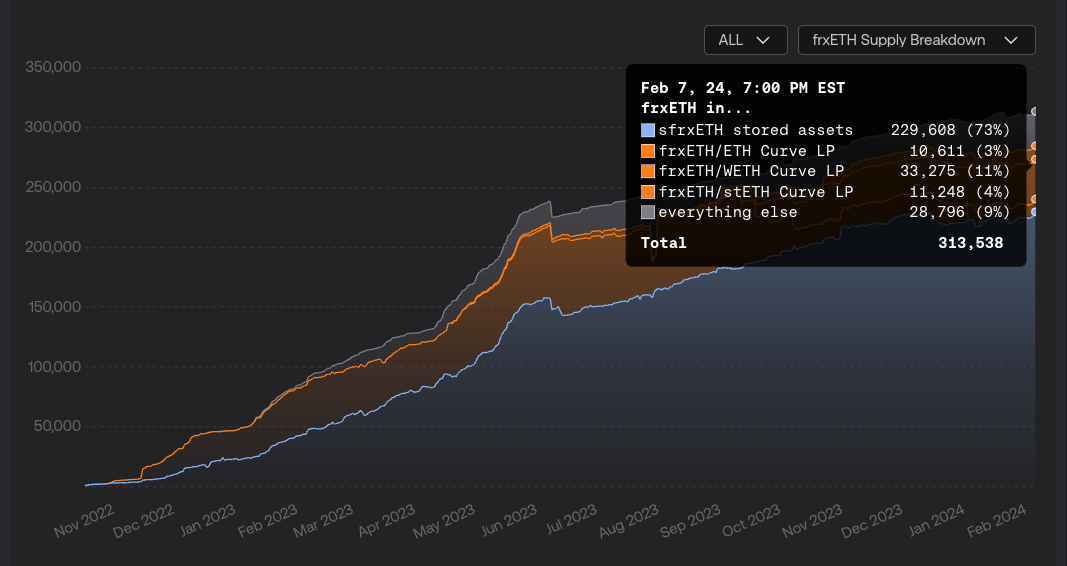Click the 350,000 y-axis label
Screen dimensions: 1067x566
(x=52, y=67)
